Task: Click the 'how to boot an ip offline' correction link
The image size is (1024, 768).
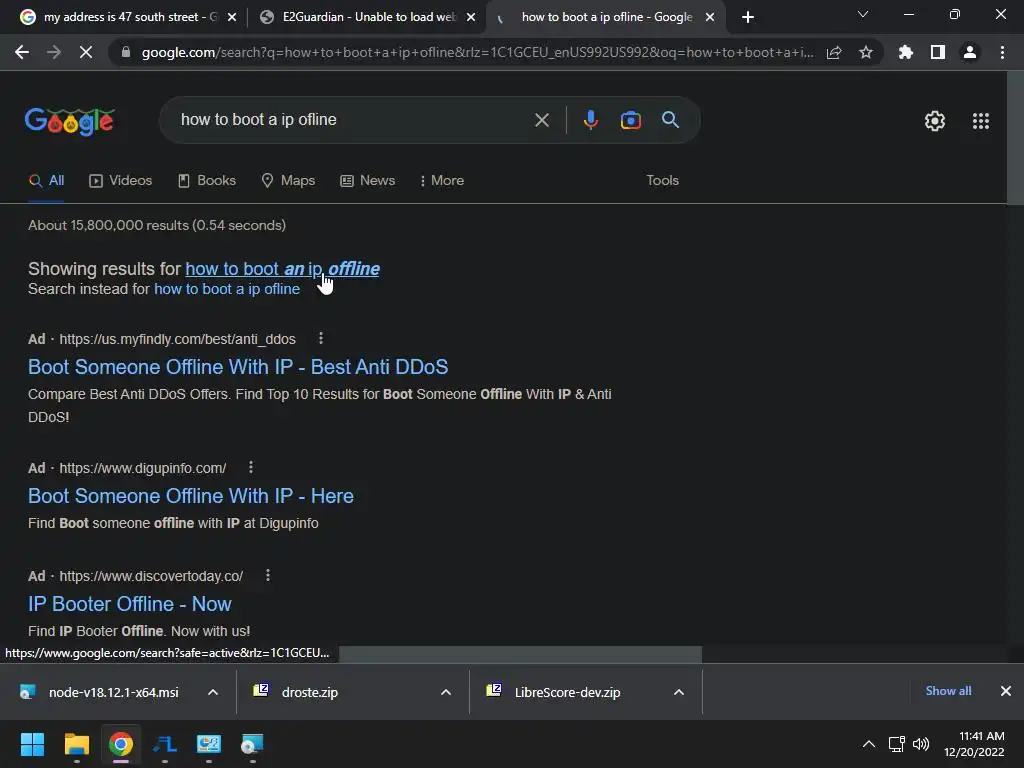Action: (x=282, y=268)
